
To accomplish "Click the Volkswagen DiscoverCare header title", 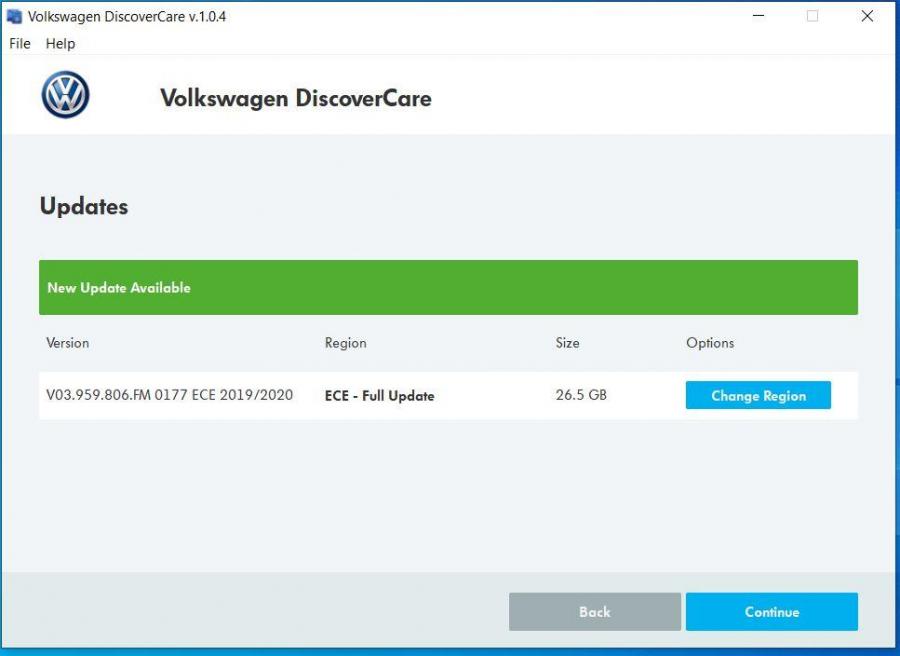I will coord(295,98).
